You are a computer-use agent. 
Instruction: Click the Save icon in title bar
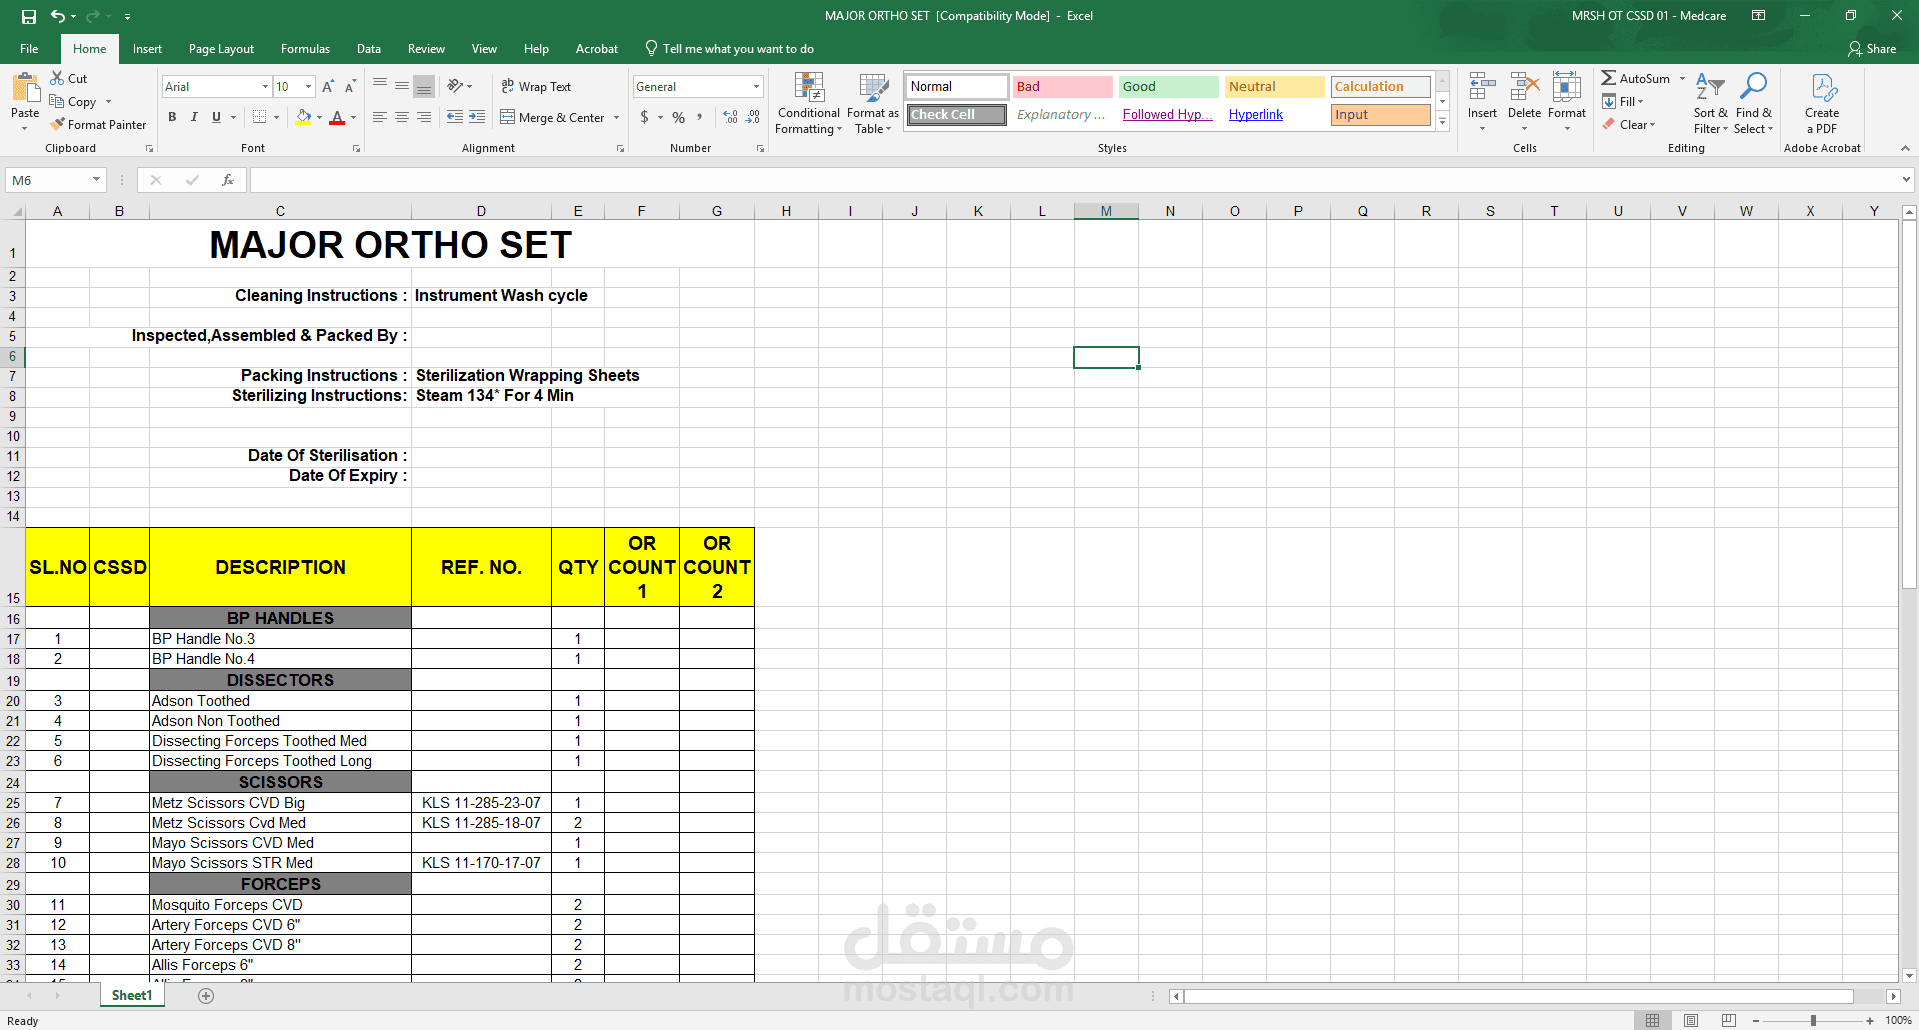click(28, 16)
